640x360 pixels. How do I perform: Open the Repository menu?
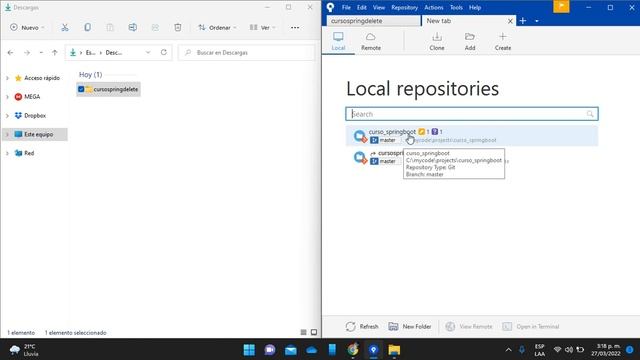(x=404, y=7)
